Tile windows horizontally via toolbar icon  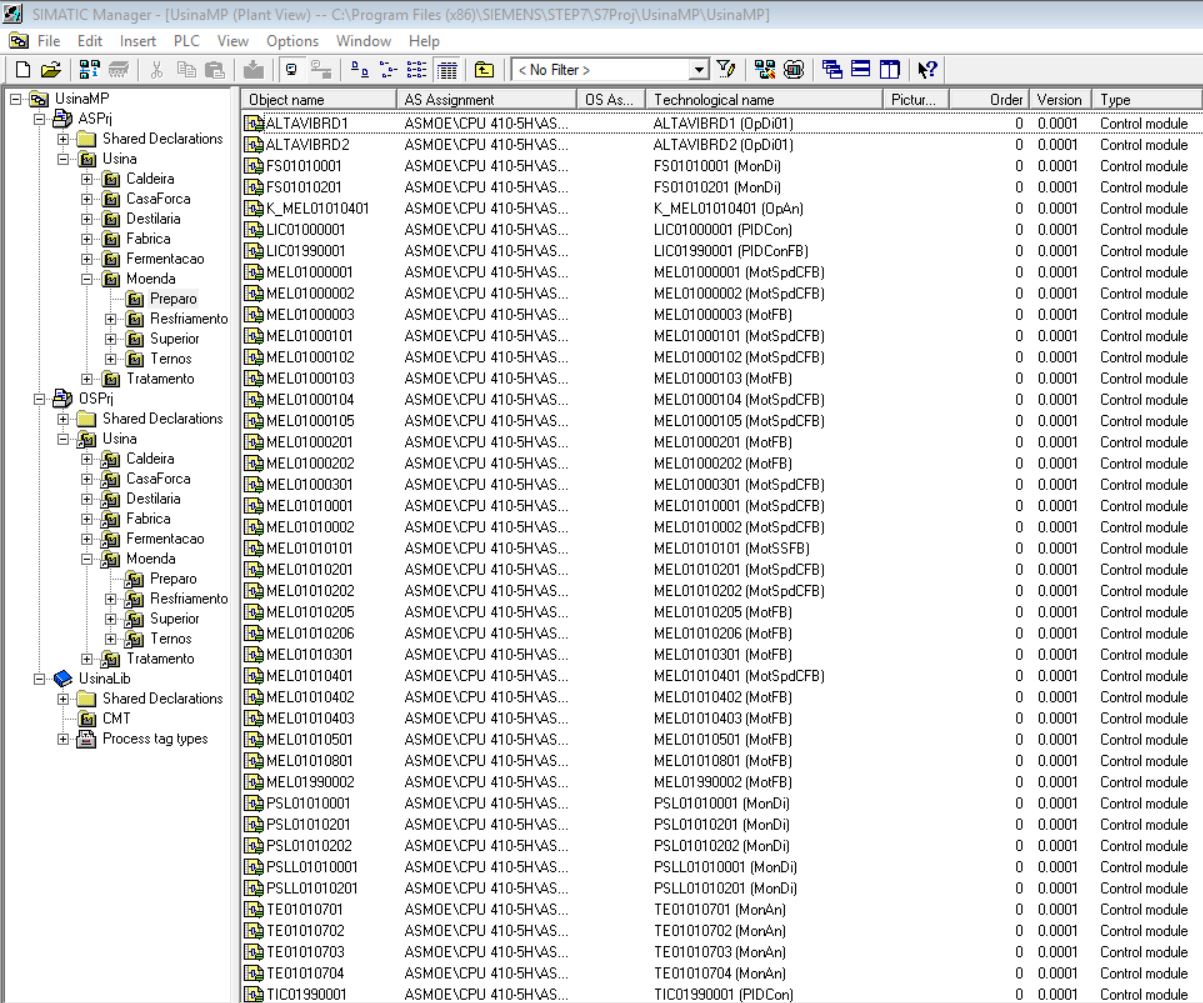pyautogui.click(x=860, y=70)
